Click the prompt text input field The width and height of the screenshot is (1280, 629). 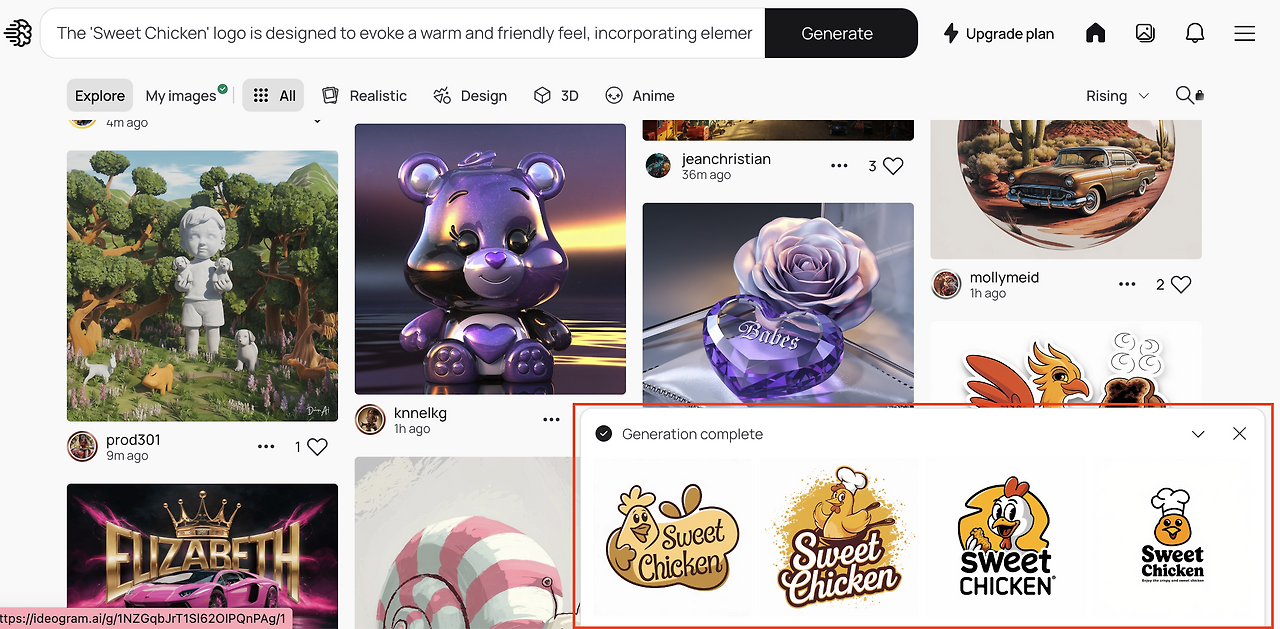pyautogui.click(x=404, y=33)
